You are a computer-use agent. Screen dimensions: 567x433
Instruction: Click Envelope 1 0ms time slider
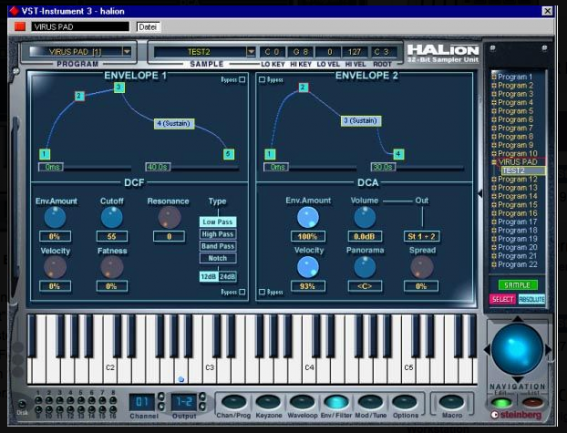51,167
